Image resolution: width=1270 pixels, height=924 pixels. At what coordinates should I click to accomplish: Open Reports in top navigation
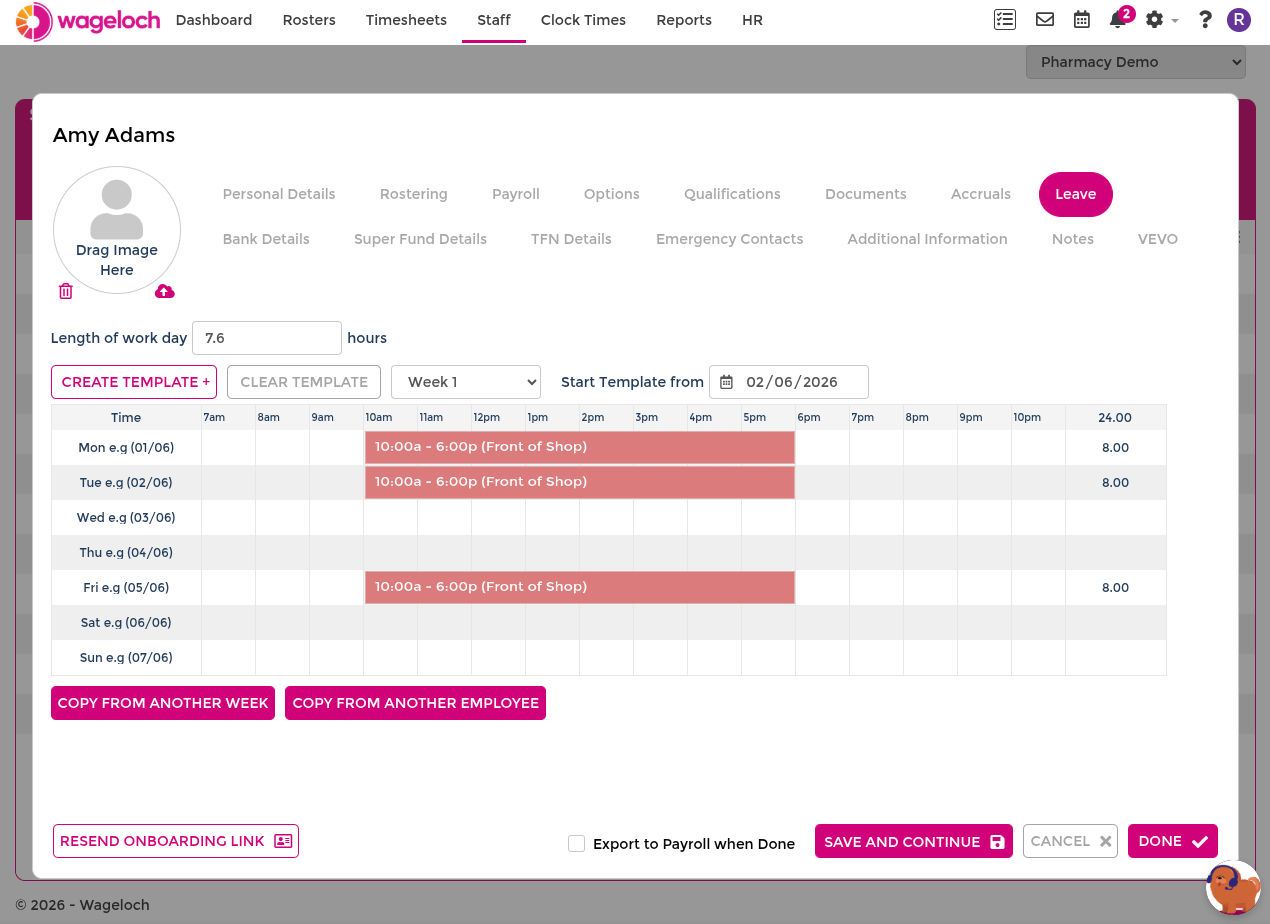click(684, 20)
